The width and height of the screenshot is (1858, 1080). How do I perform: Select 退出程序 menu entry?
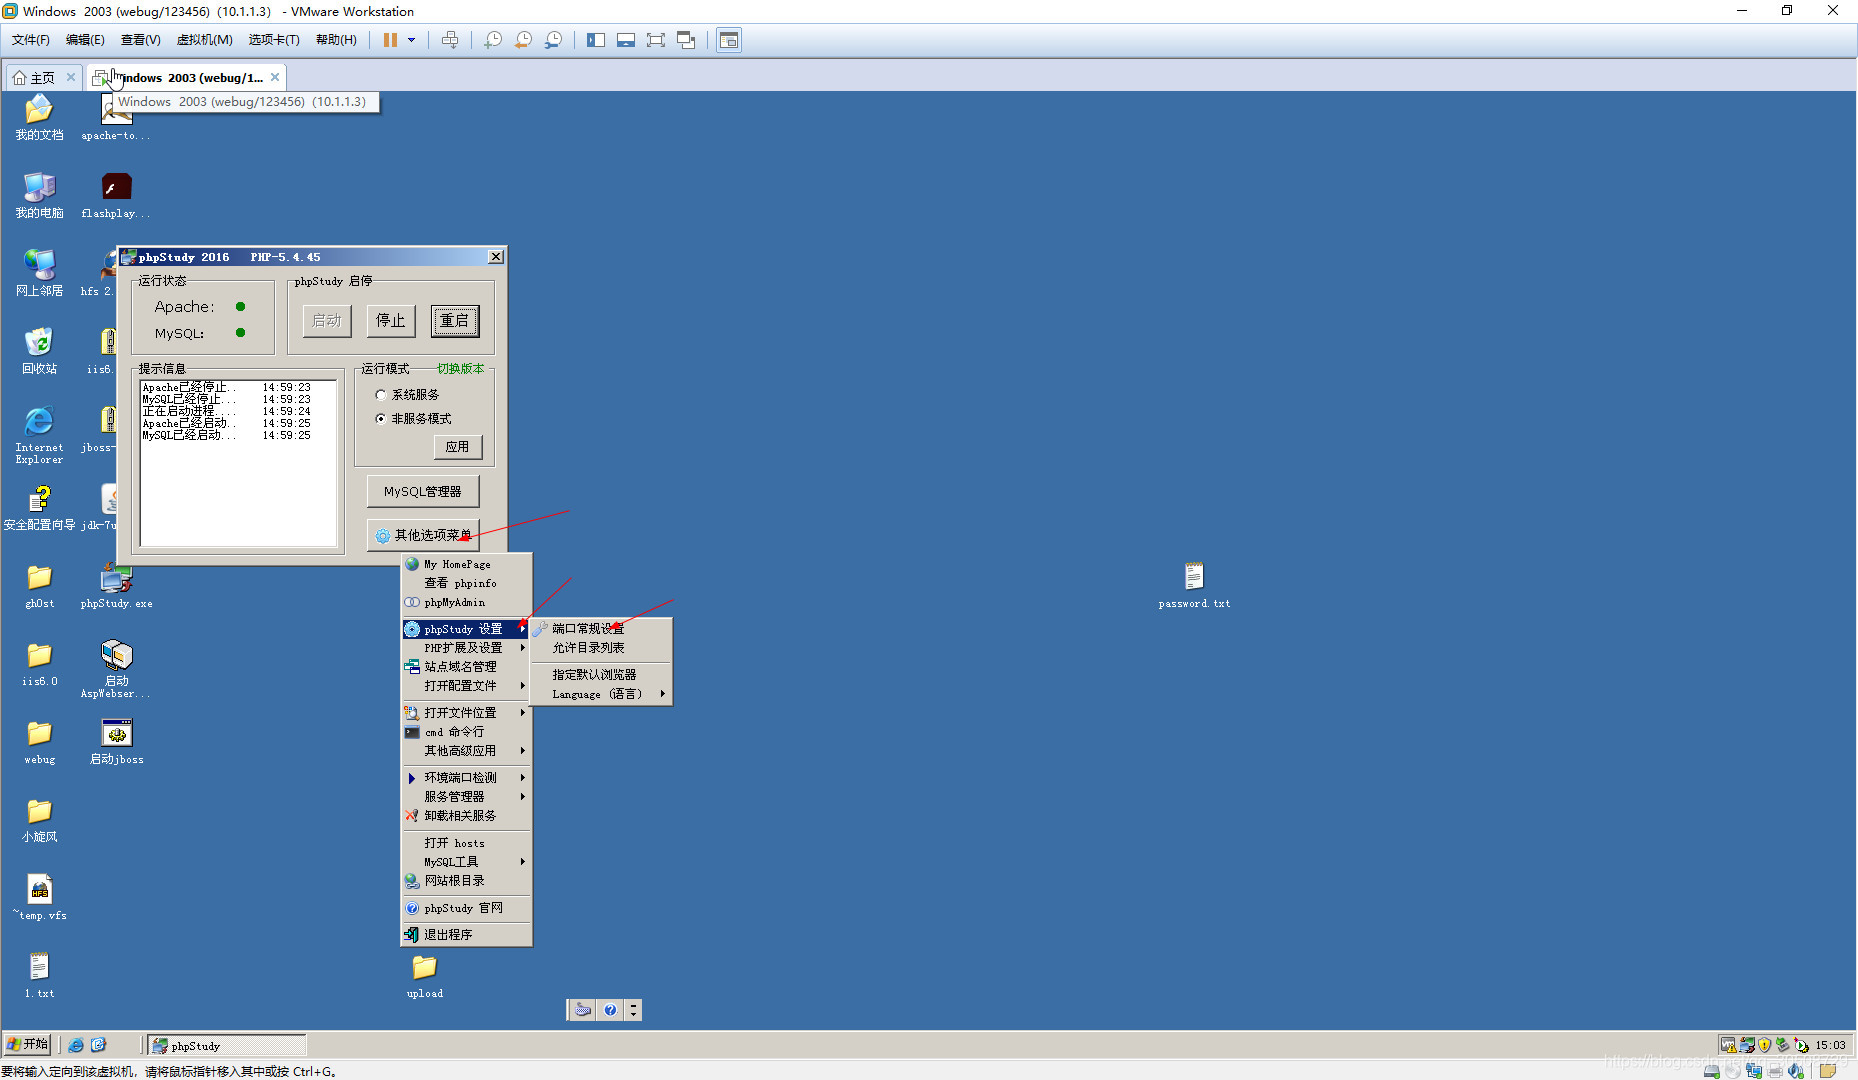(466, 935)
